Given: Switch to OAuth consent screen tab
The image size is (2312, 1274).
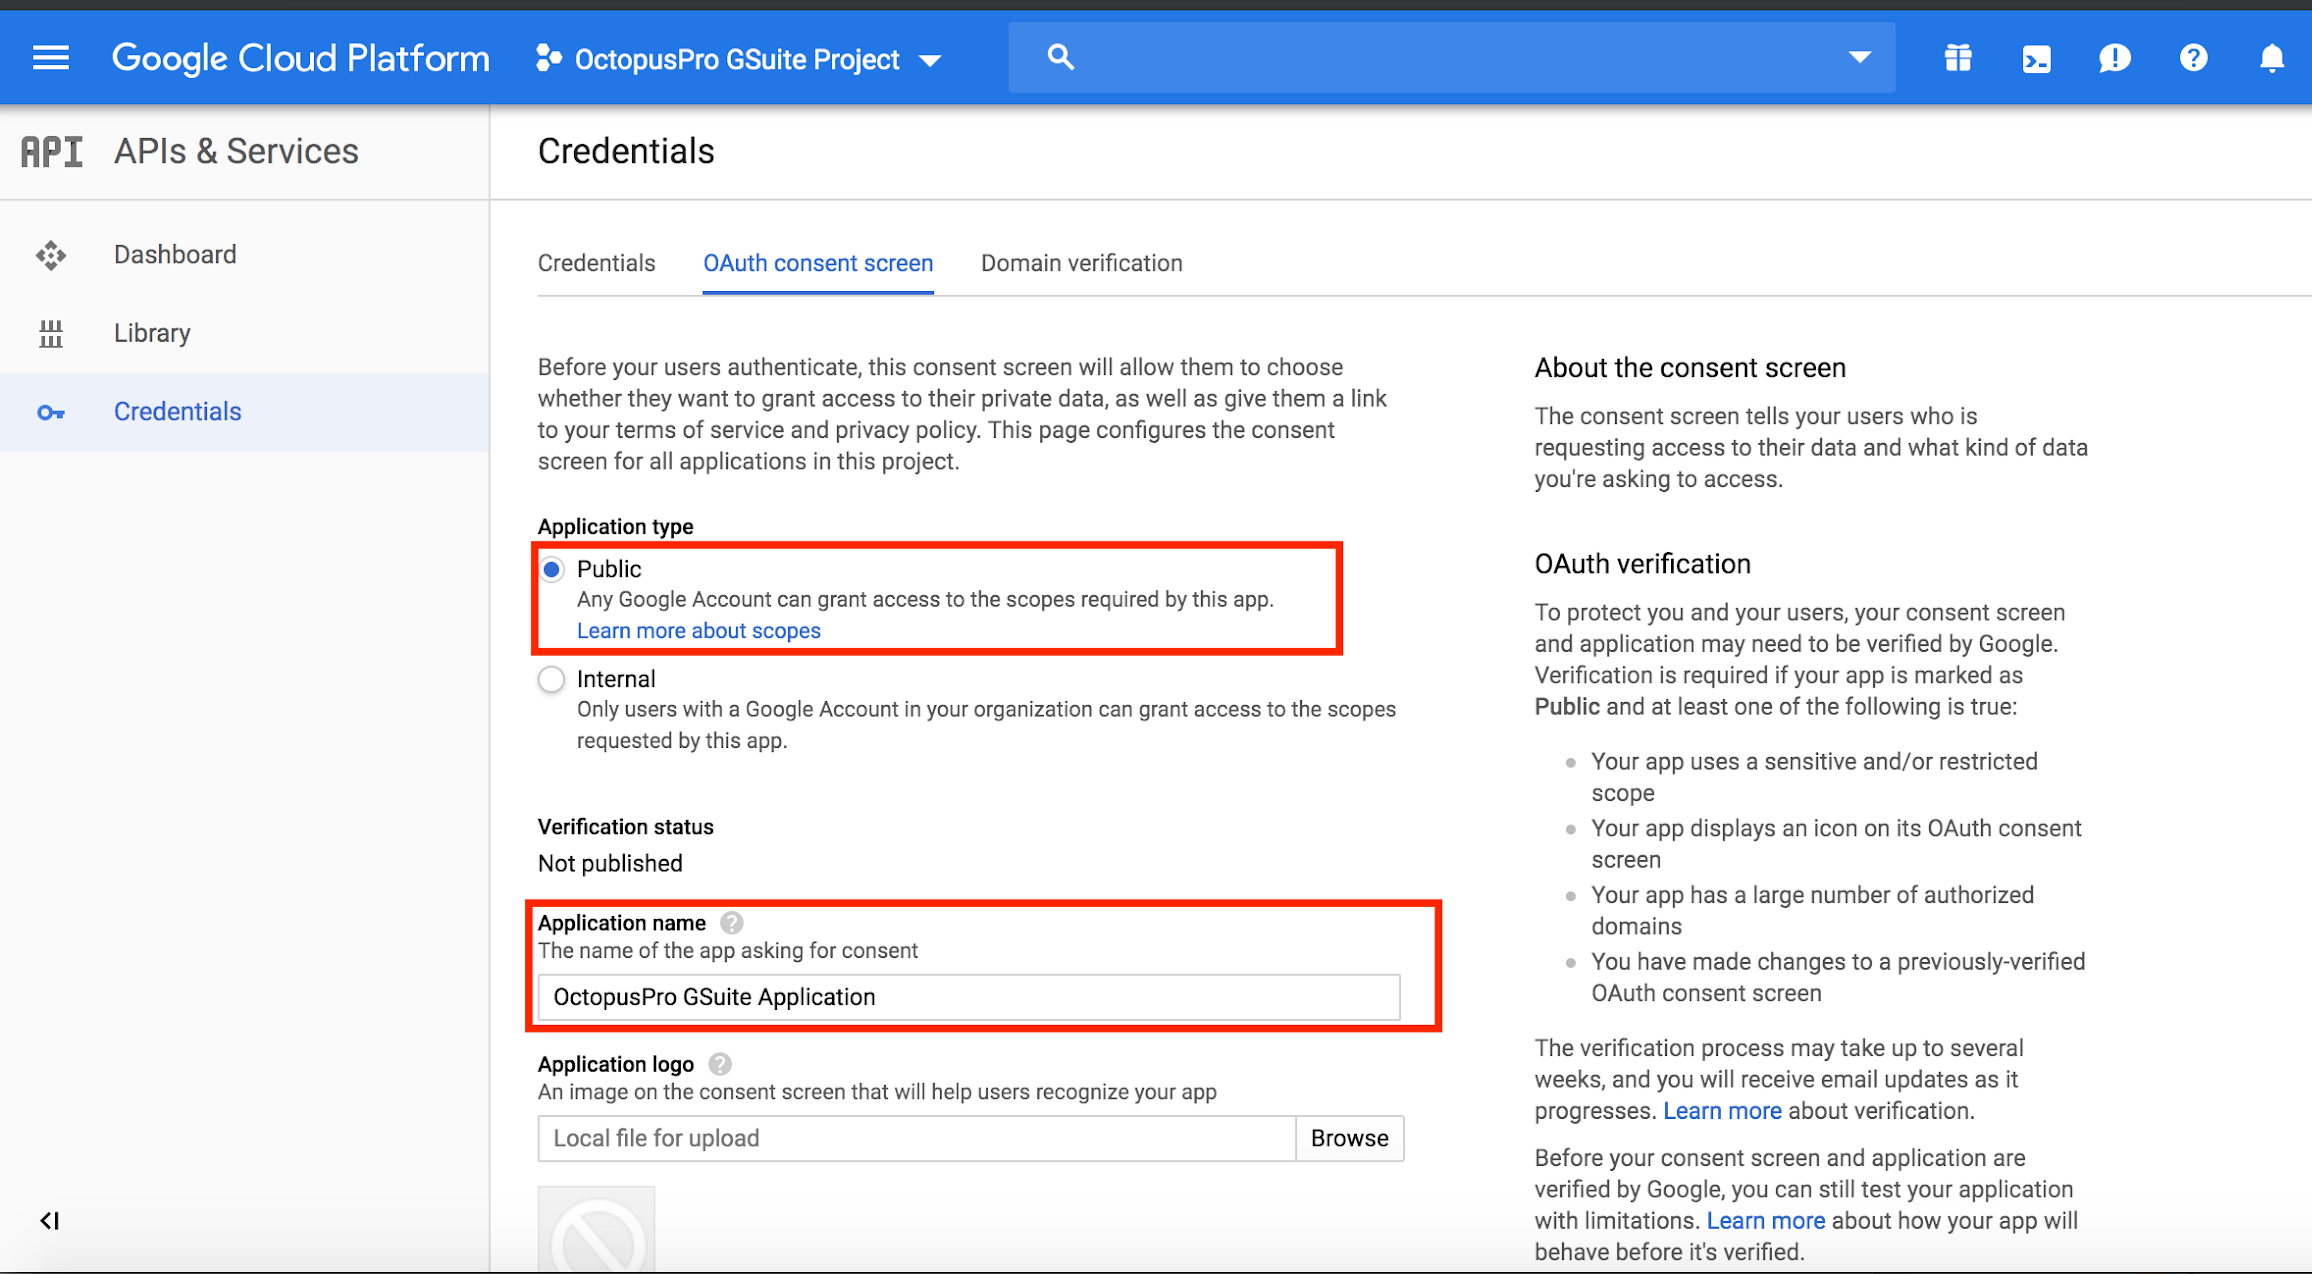Looking at the screenshot, I should [818, 263].
